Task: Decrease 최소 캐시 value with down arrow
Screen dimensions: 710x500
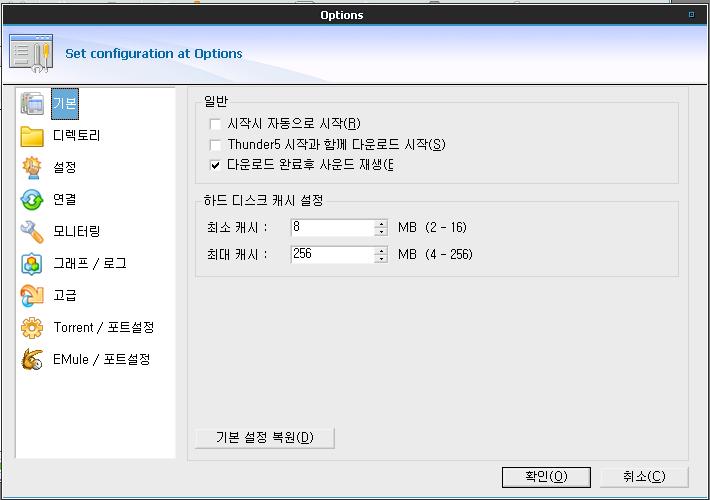Action: (x=381, y=232)
